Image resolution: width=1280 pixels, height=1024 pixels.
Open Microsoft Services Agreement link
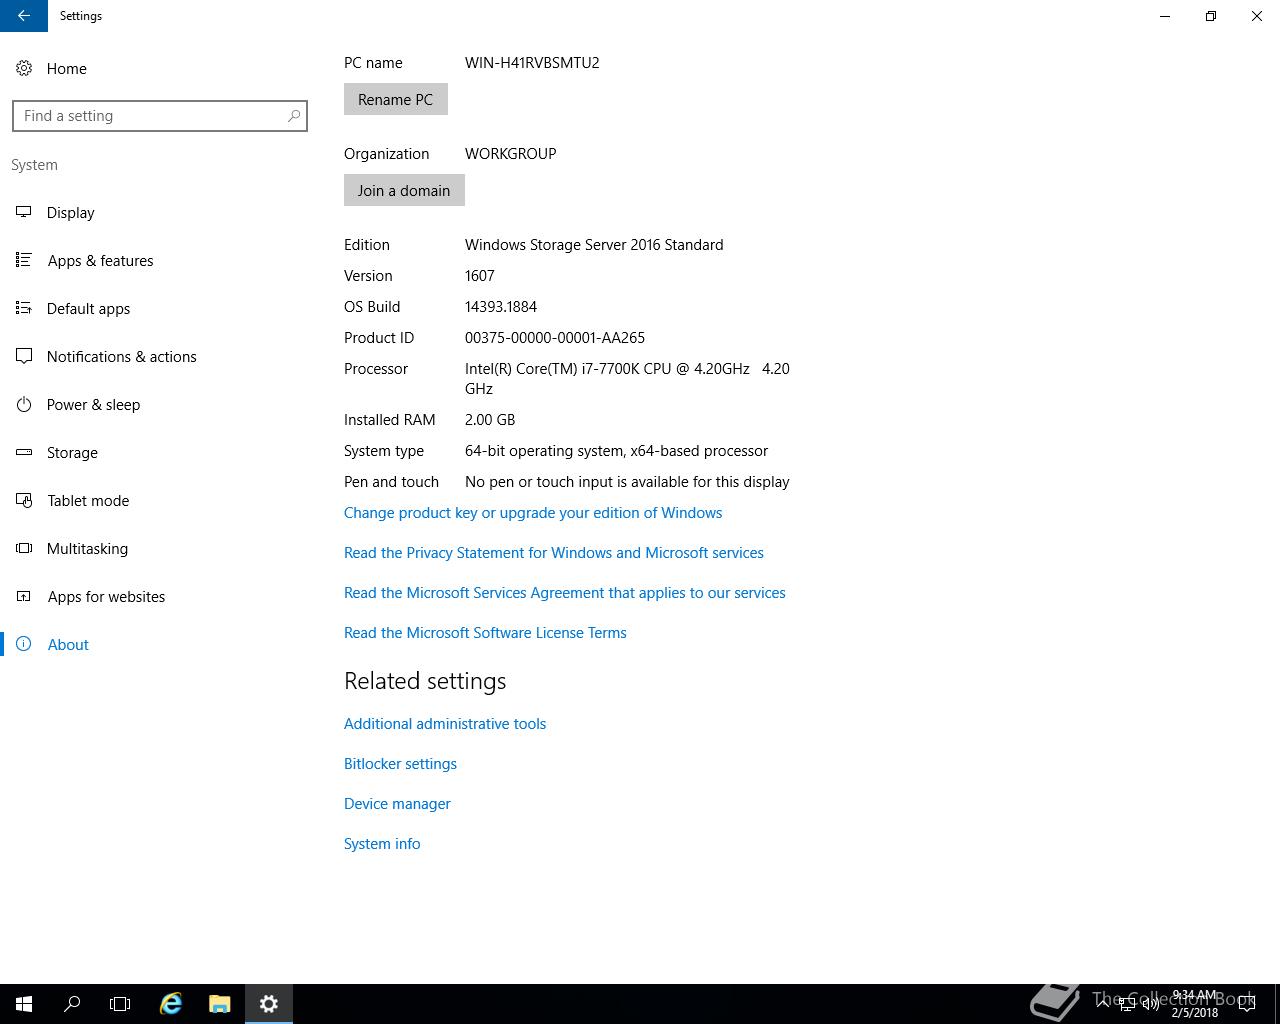(x=564, y=593)
